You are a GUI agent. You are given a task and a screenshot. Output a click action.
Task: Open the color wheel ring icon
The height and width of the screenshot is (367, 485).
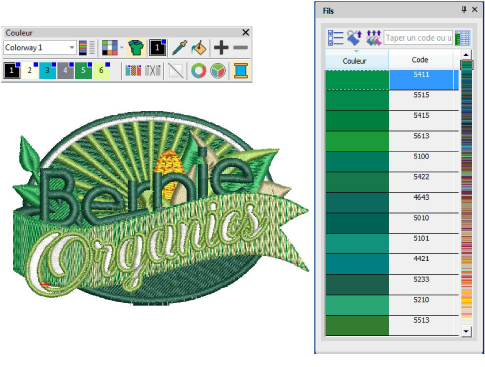199,70
